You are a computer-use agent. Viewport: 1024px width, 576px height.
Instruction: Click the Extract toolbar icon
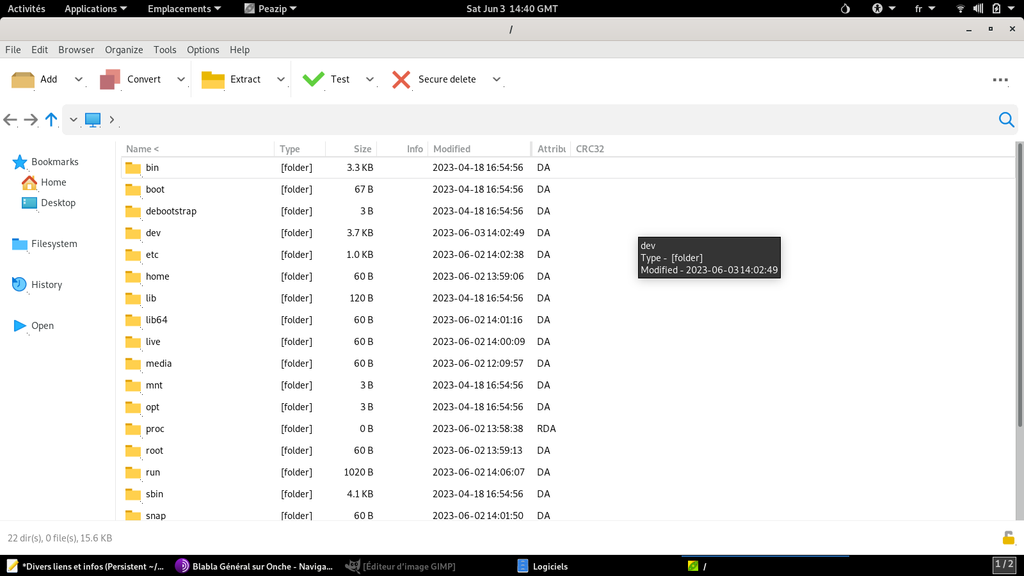213,79
